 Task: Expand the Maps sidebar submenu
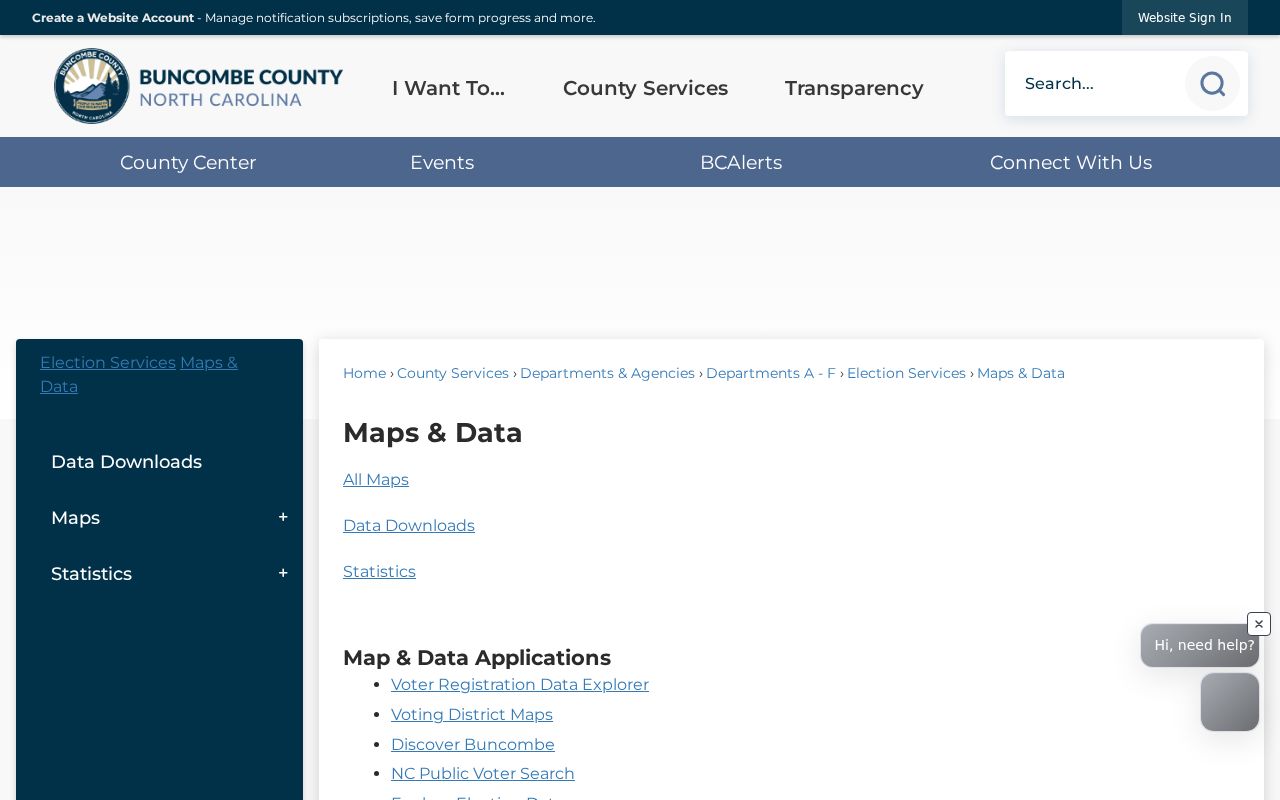(283, 517)
